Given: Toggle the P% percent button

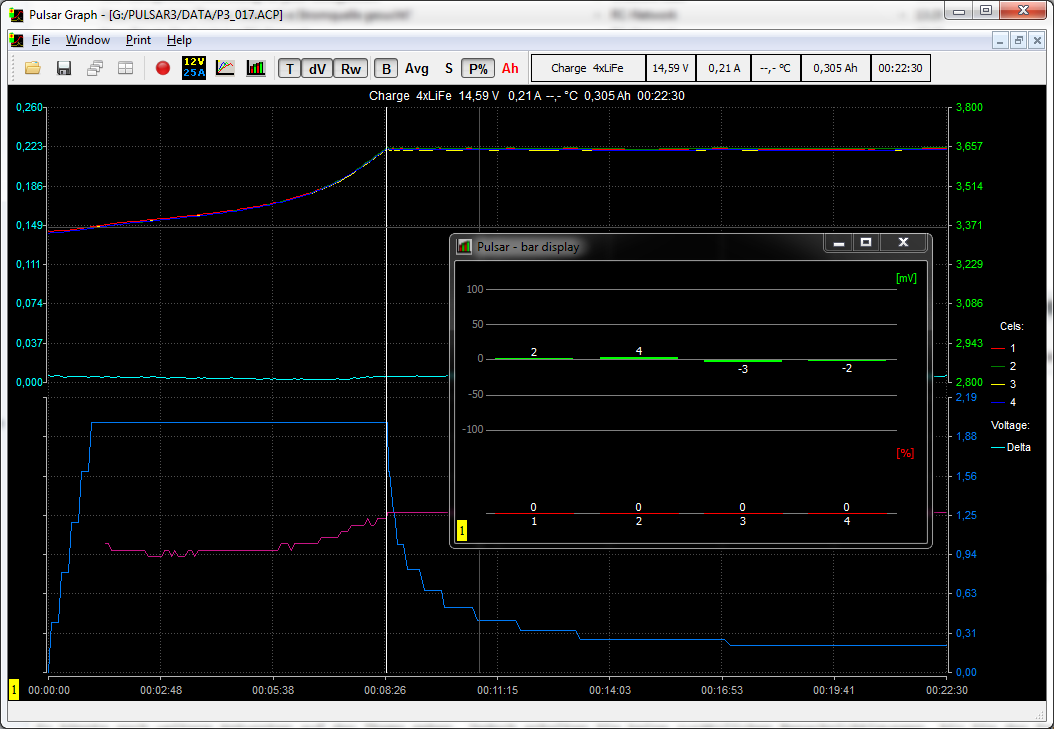Looking at the screenshot, I should coord(478,69).
